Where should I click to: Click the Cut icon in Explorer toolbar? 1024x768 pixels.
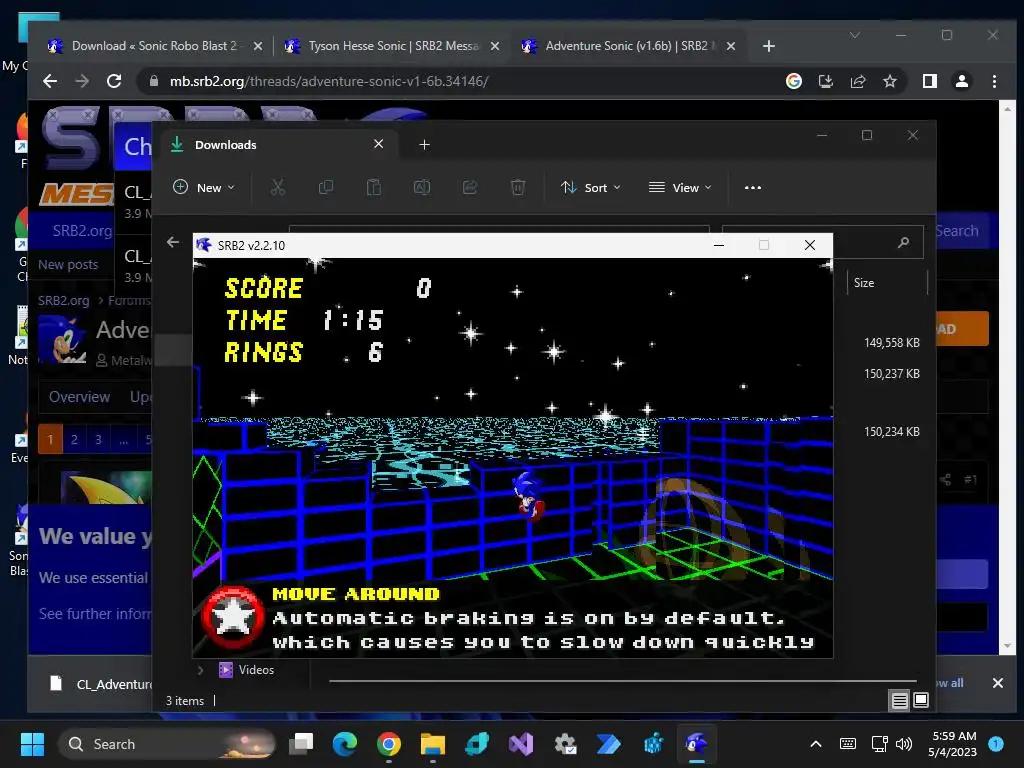coord(278,188)
